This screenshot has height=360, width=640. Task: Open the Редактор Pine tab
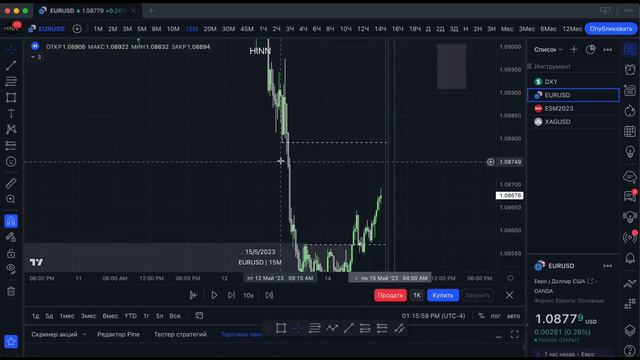(x=118, y=334)
